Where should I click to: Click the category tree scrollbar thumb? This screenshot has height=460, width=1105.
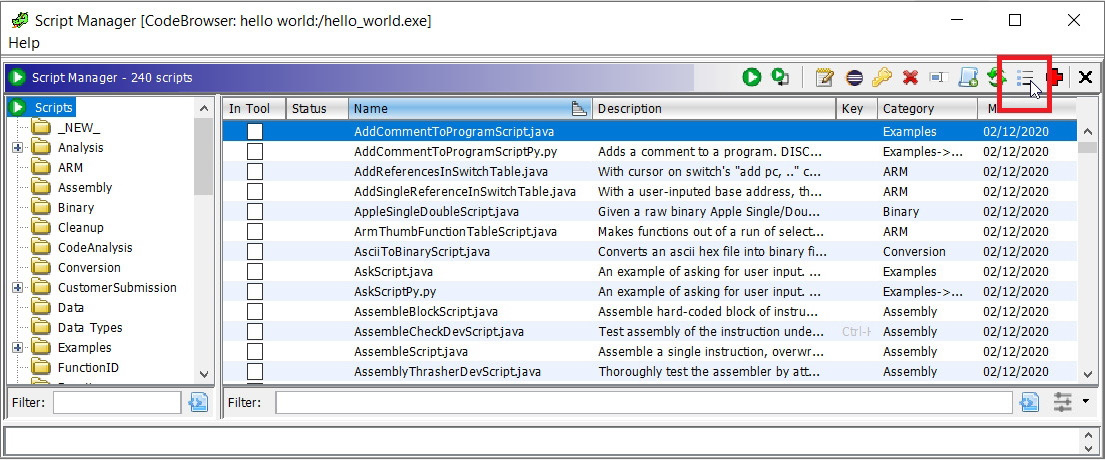coord(204,156)
